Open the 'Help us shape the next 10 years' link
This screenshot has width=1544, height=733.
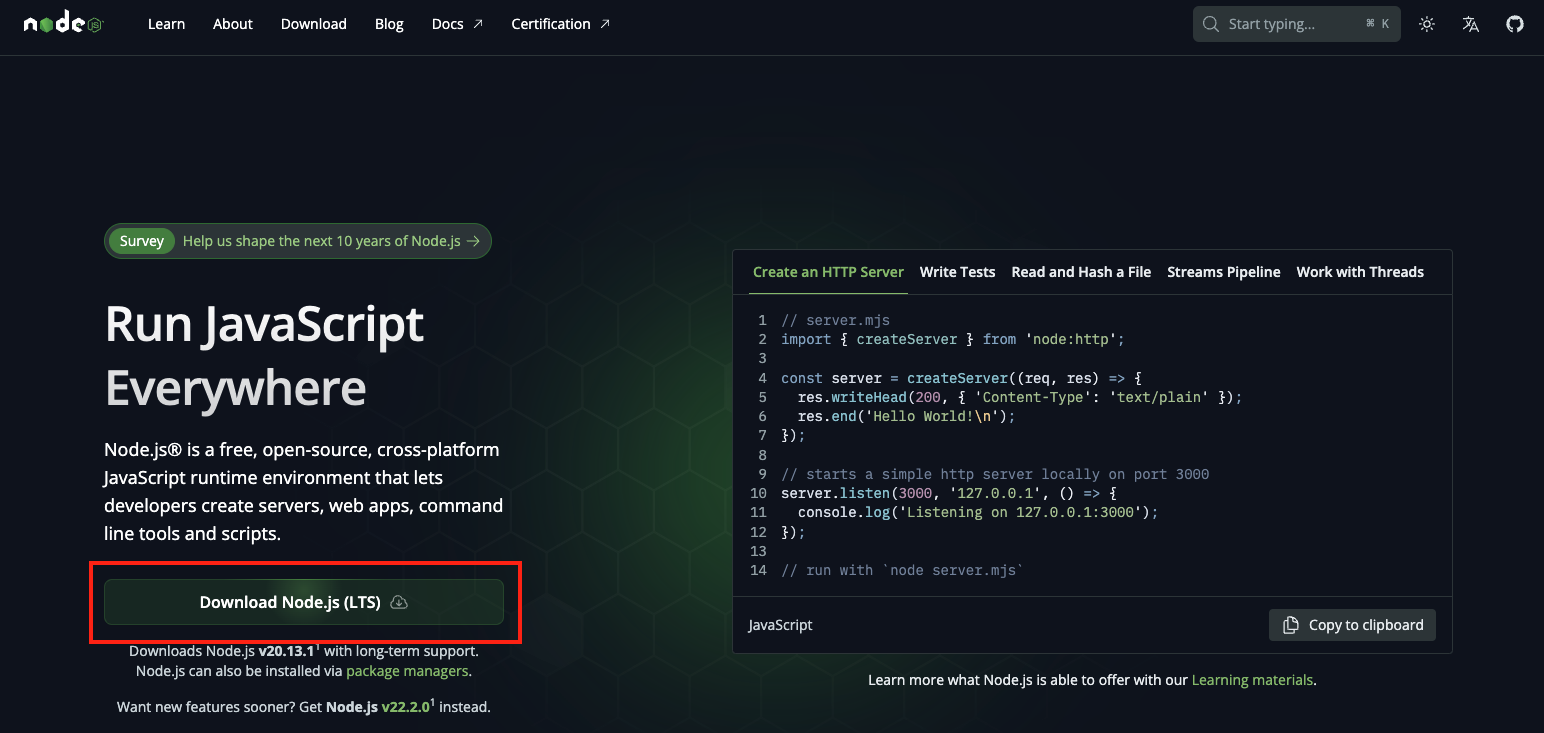click(x=331, y=241)
